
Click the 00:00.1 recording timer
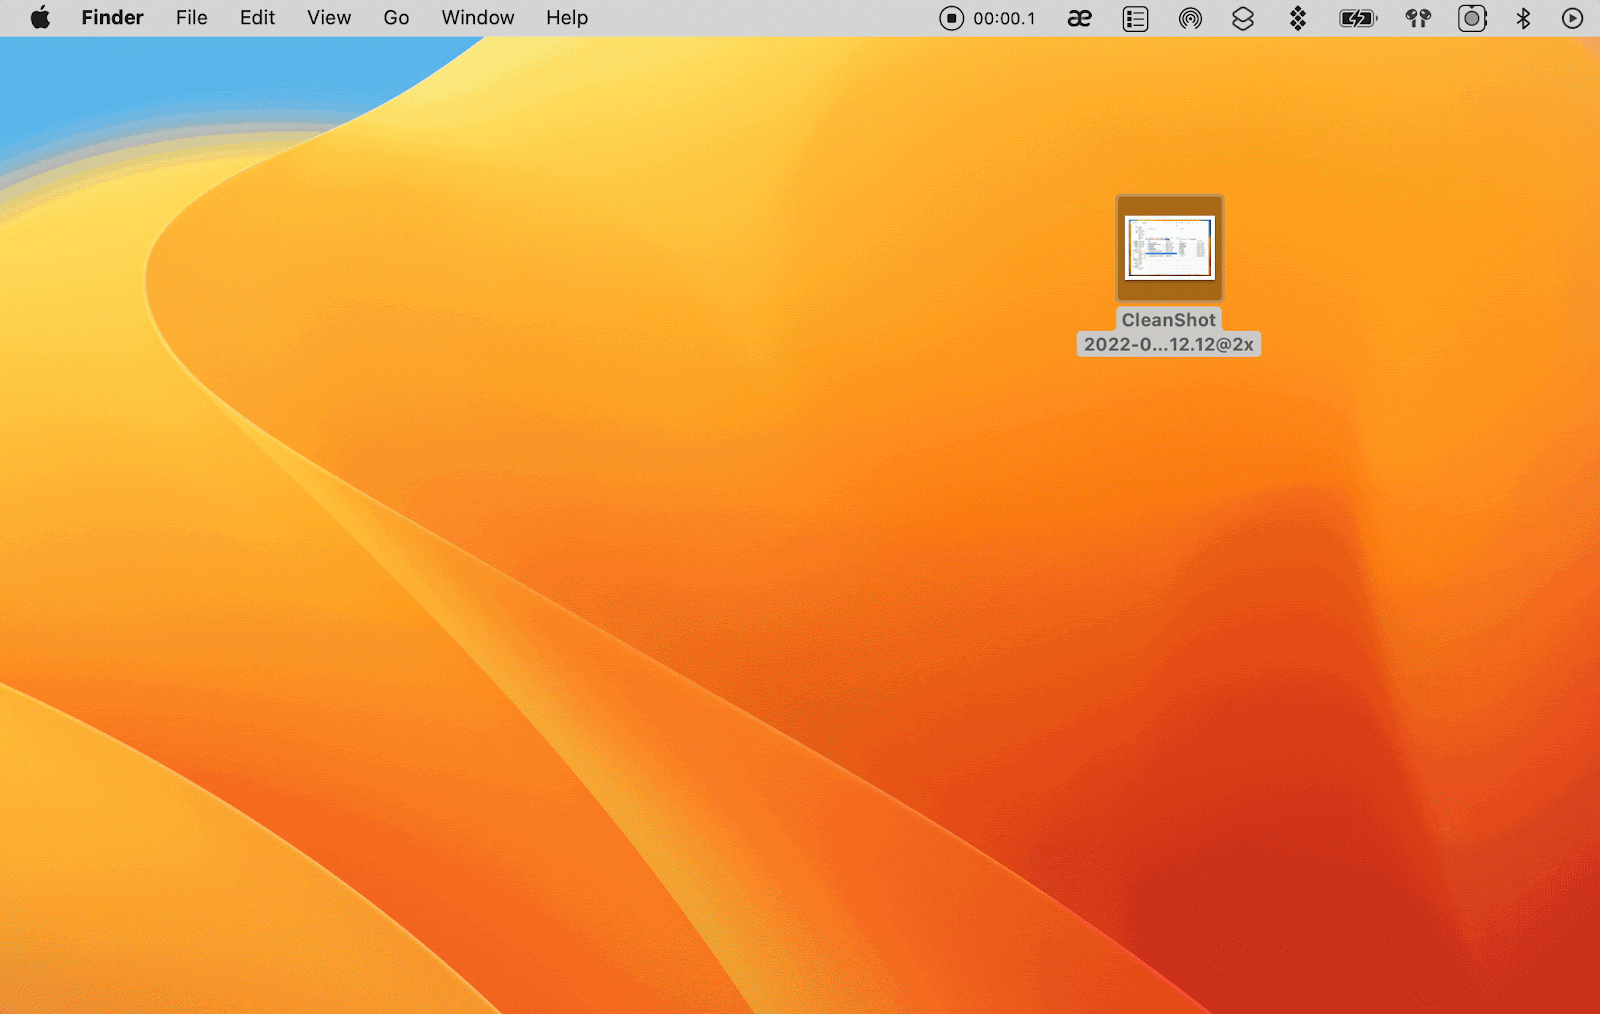coord(1005,18)
